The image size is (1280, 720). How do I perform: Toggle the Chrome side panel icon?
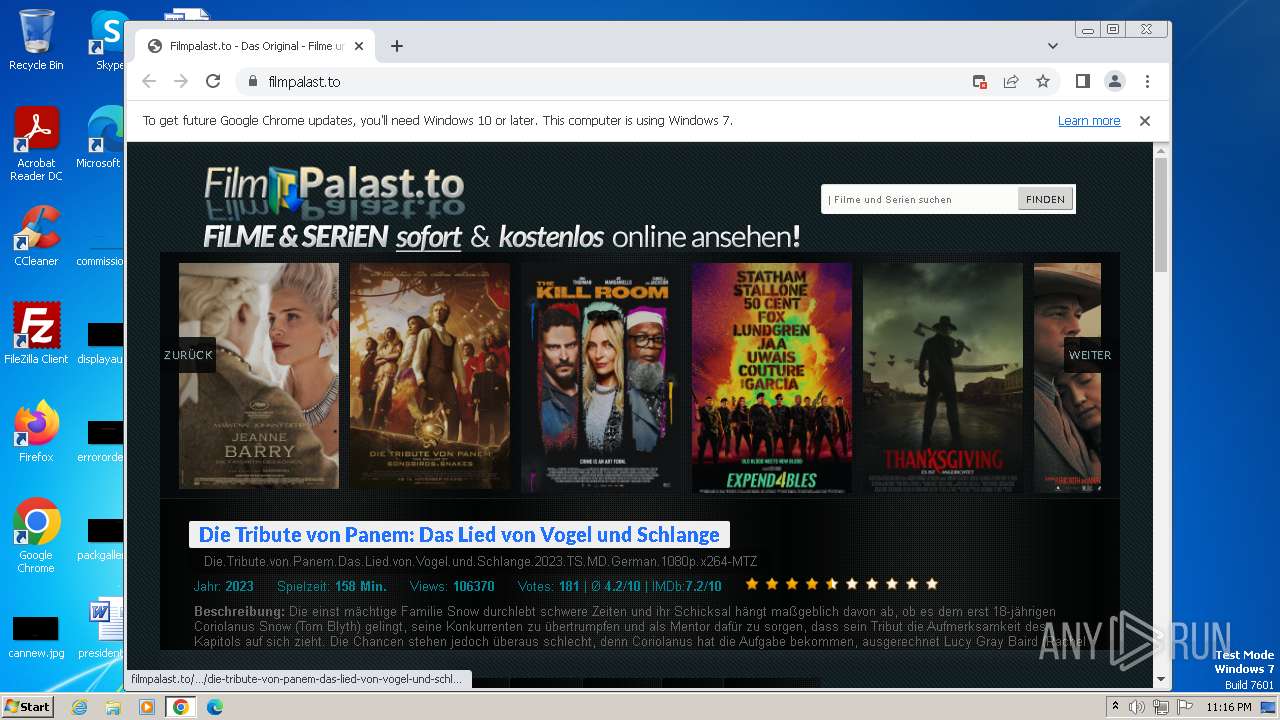[1083, 81]
